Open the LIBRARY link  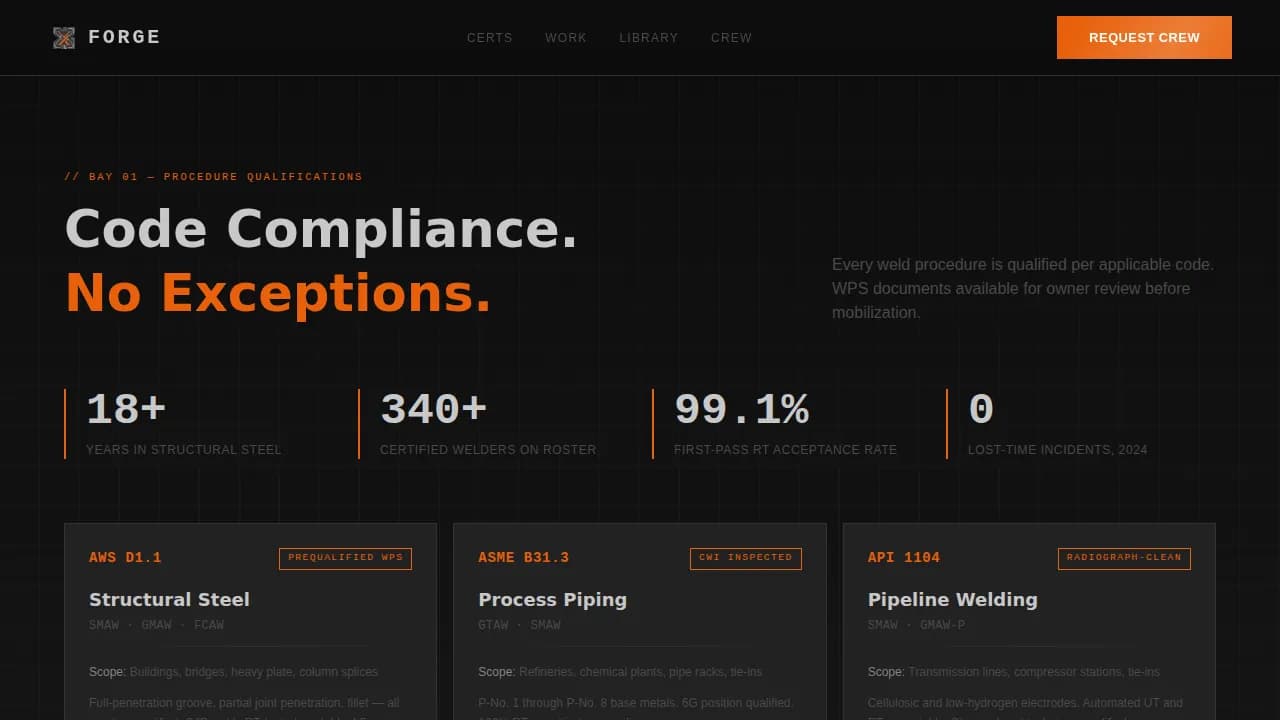[x=648, y=37]
